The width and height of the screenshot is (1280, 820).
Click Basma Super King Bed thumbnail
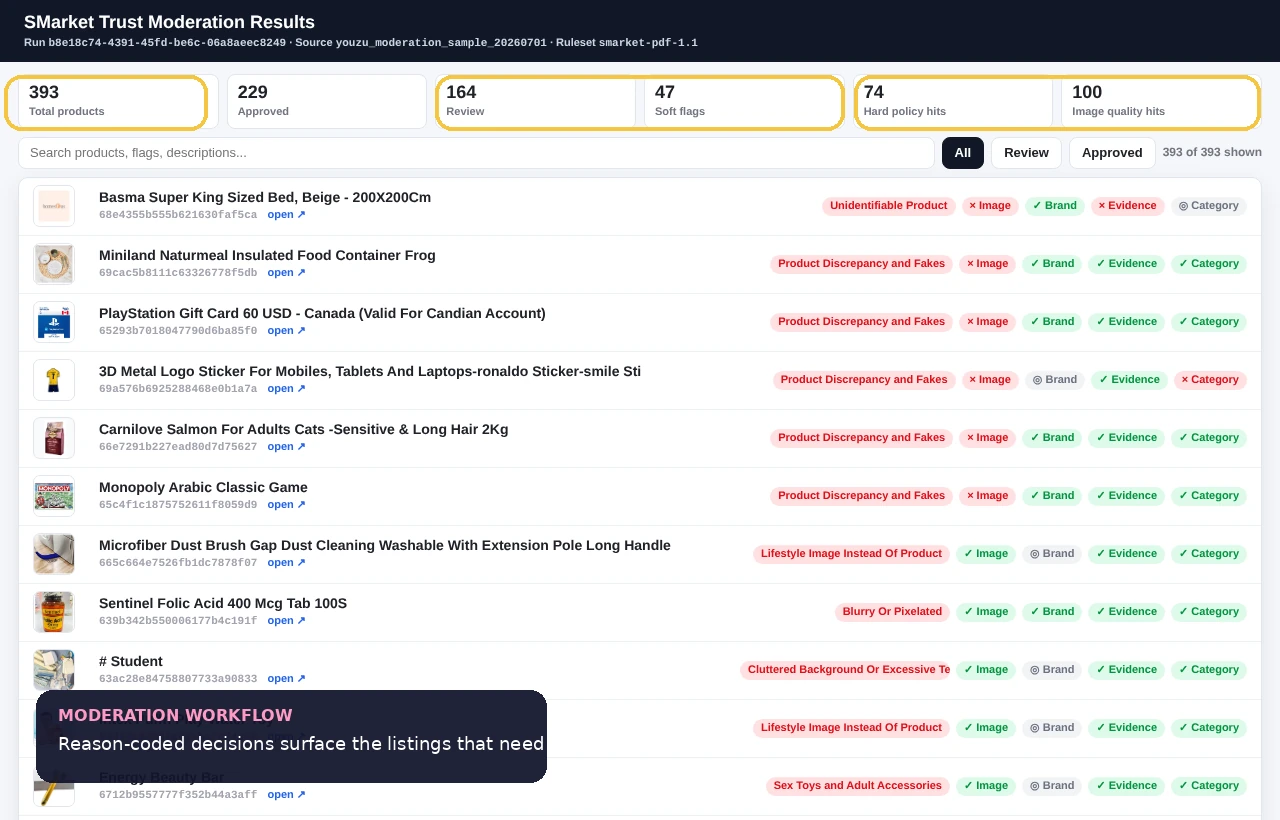tap(54, 206)
